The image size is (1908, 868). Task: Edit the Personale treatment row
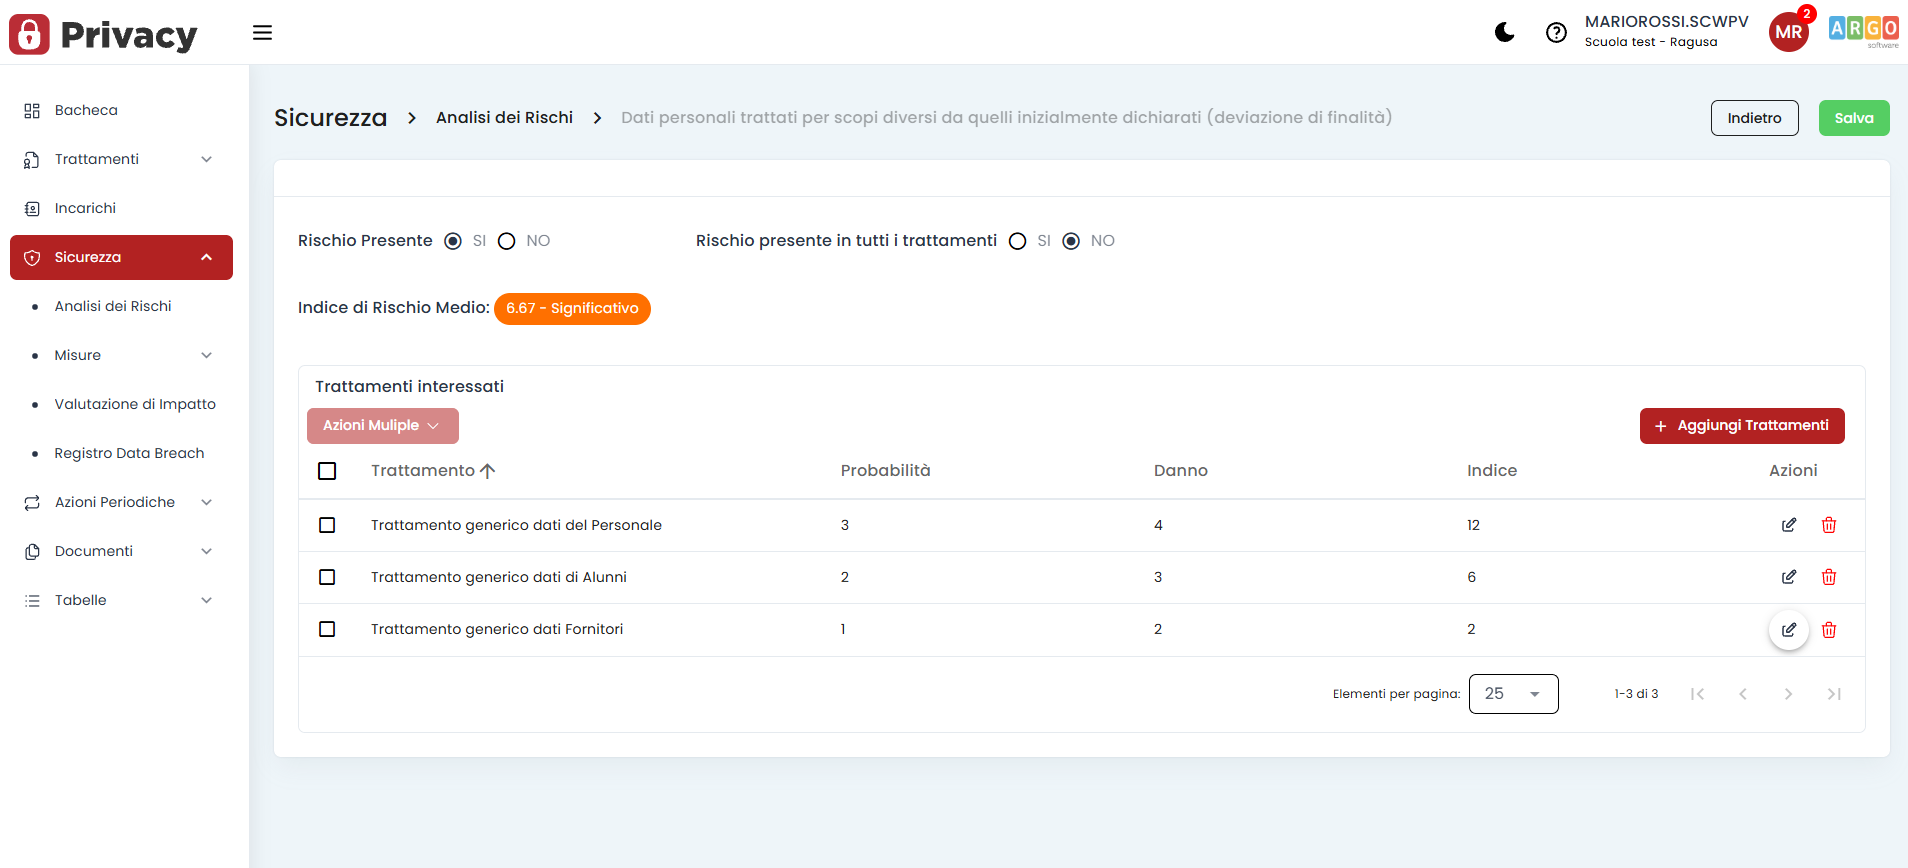pos(1788,525)
